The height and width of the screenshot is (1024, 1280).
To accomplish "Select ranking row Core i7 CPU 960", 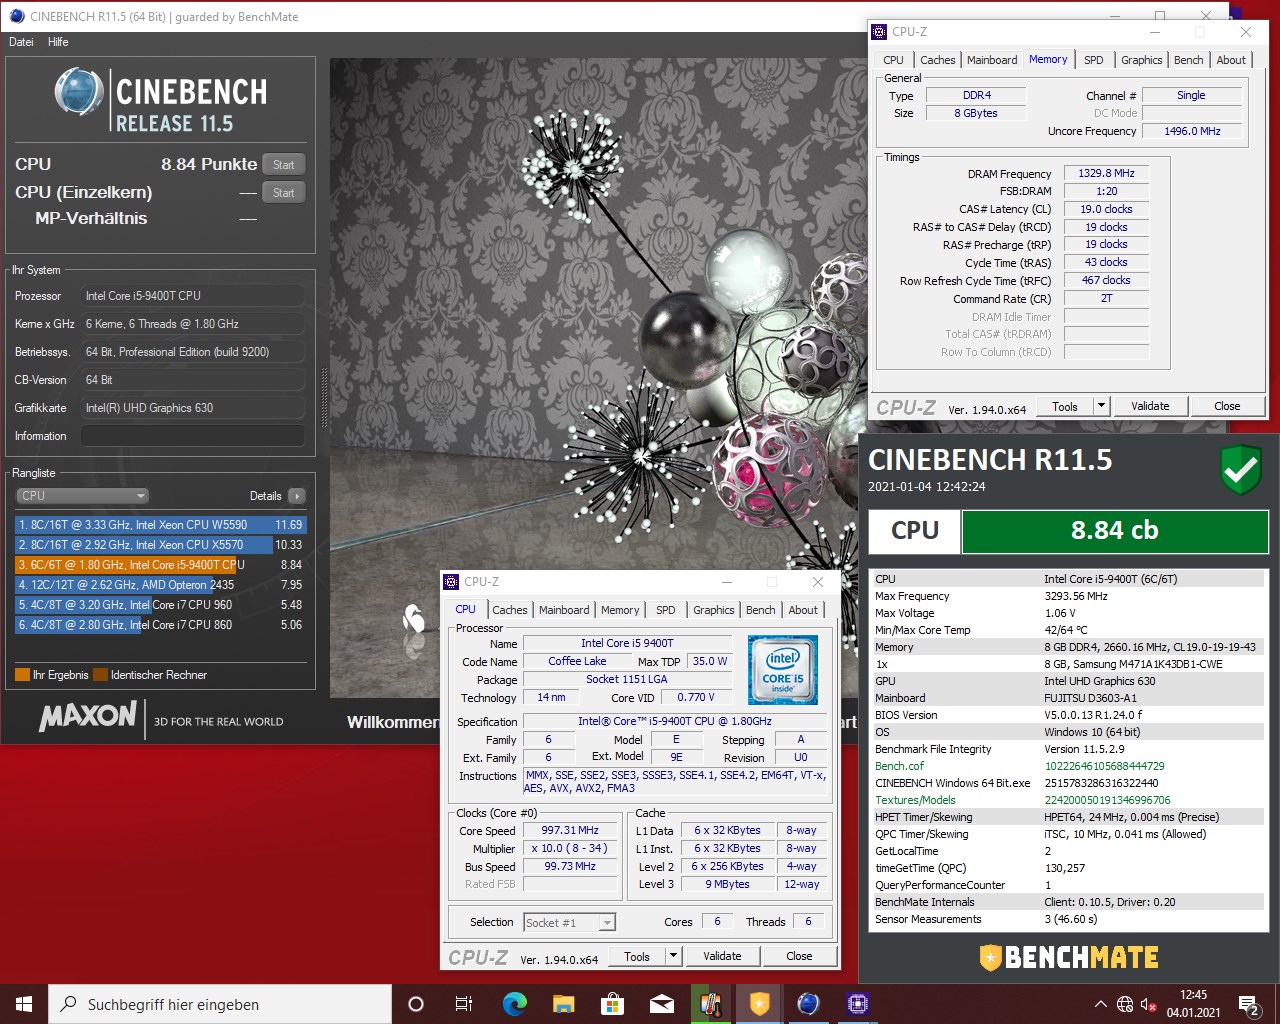I will (160, 604).
